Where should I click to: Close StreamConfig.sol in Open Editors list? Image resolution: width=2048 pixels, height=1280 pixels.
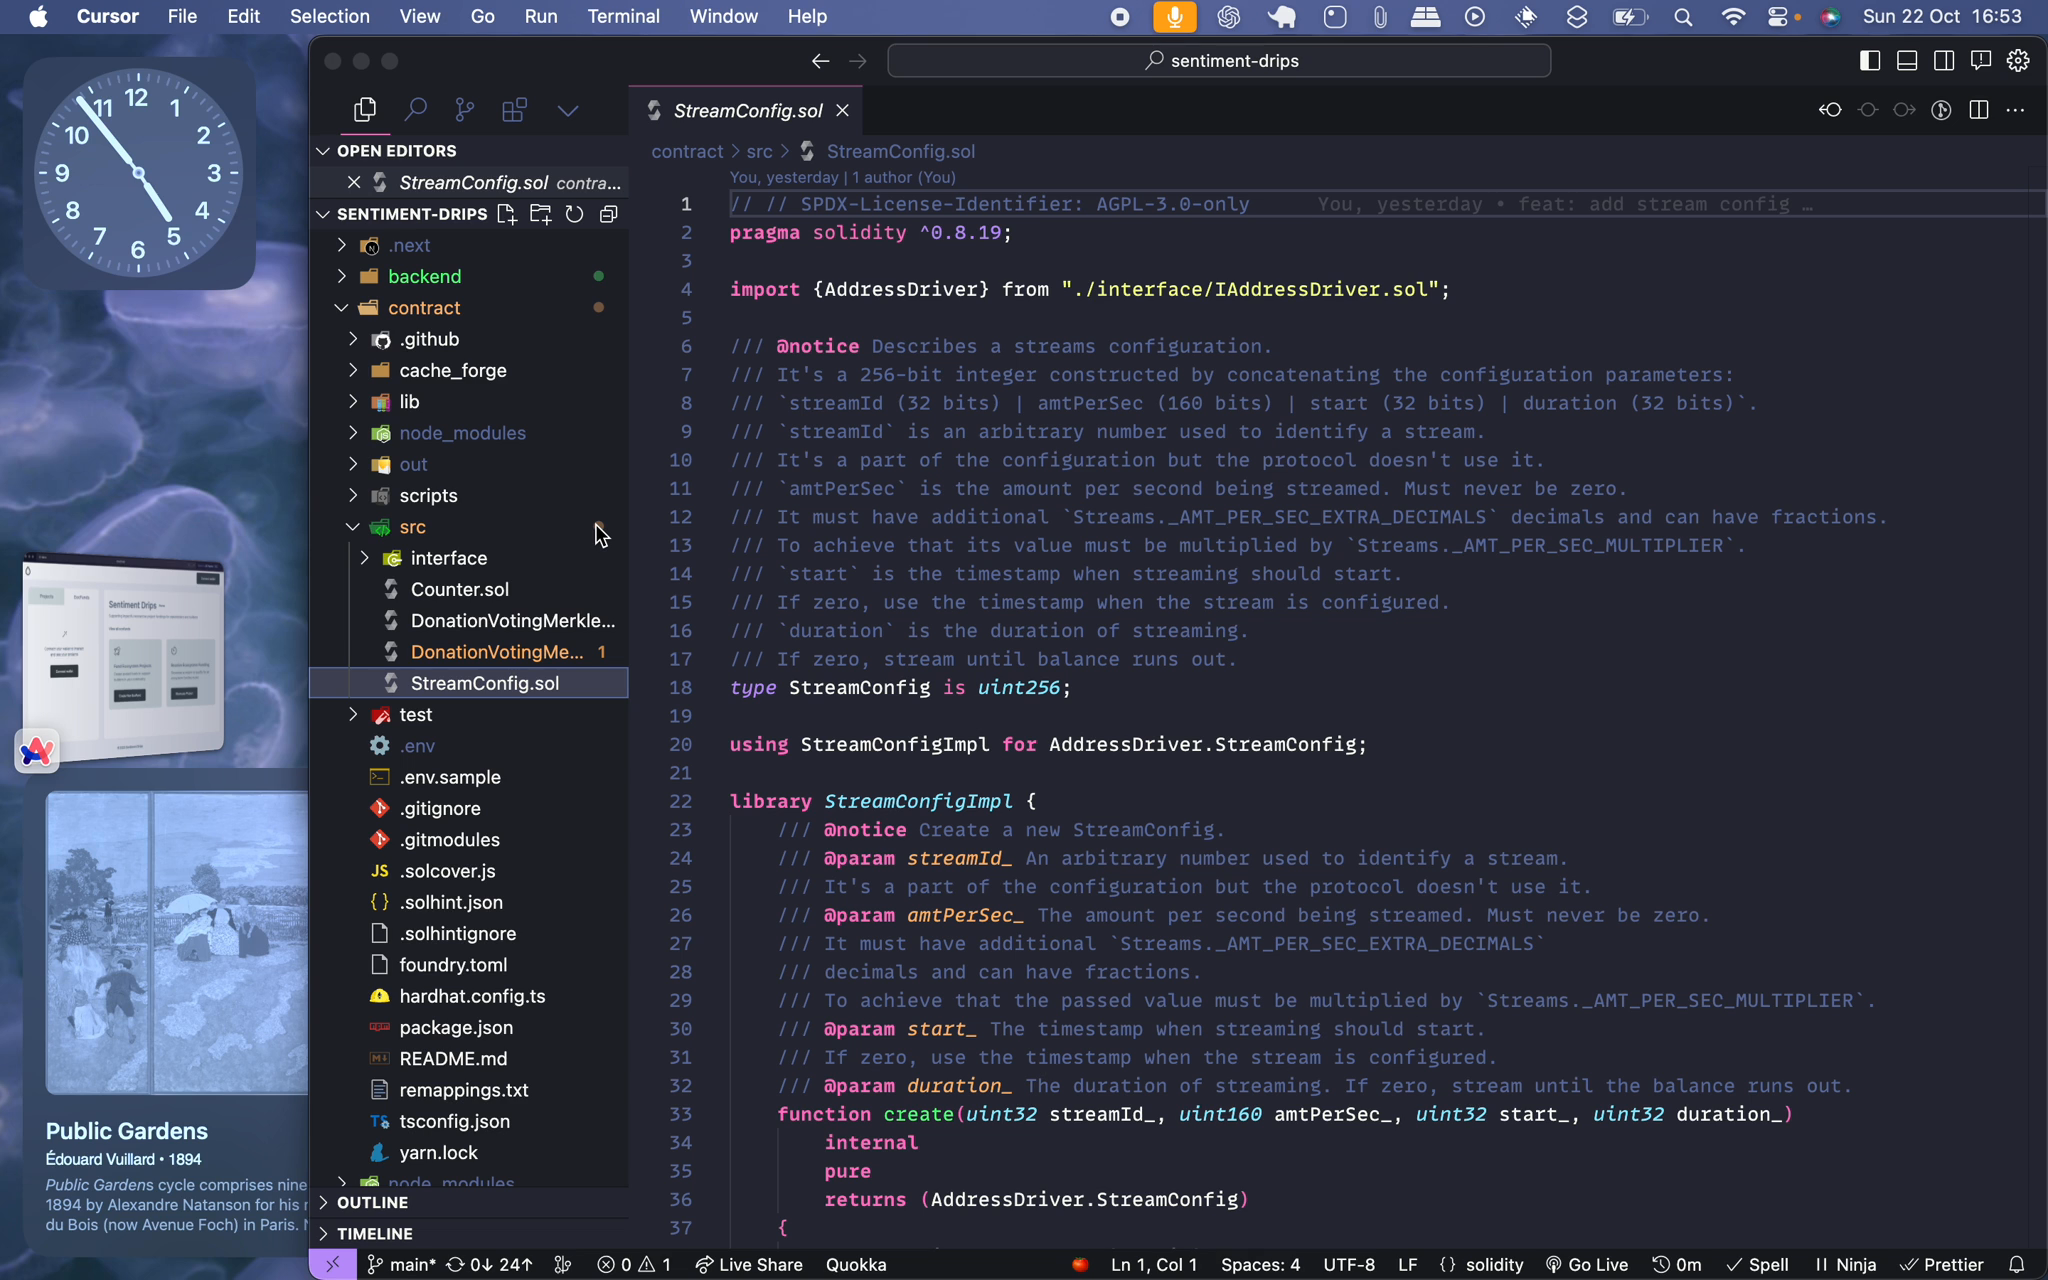click(x=353, y=182)
